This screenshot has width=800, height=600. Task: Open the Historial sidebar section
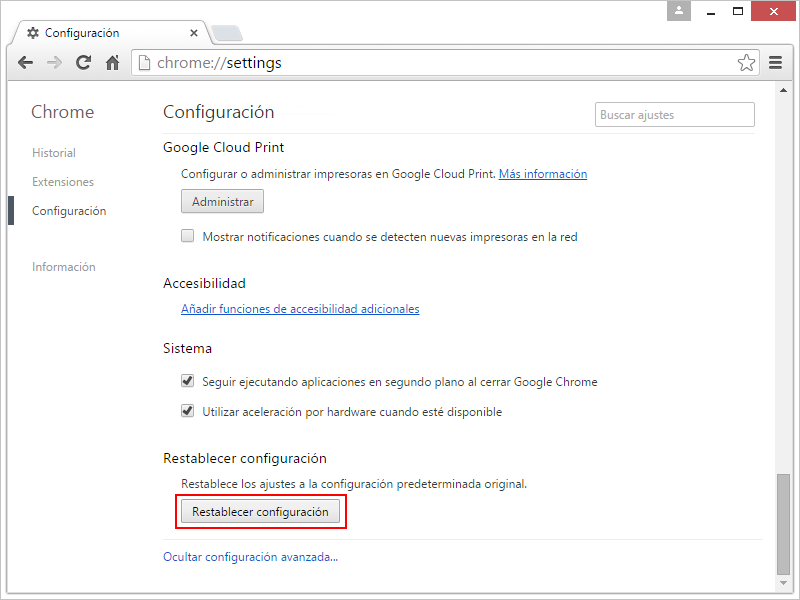[54, 153]
